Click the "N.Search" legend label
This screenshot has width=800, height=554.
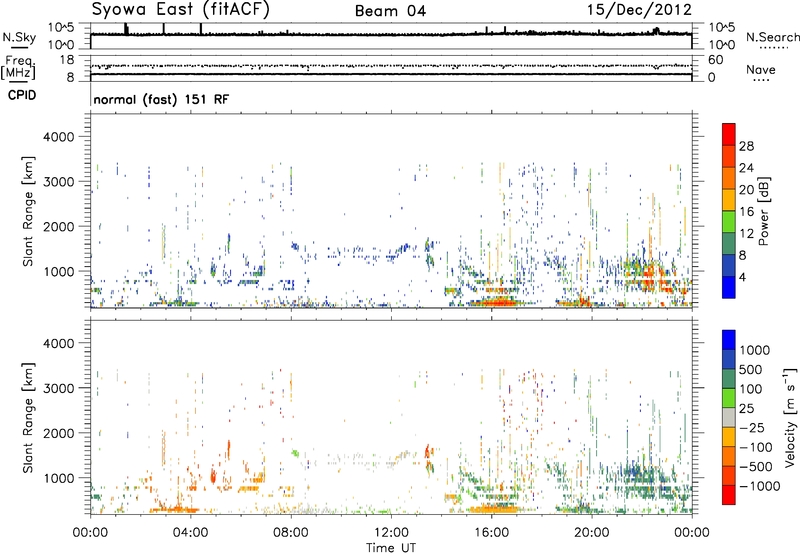[x=772, y=37]
